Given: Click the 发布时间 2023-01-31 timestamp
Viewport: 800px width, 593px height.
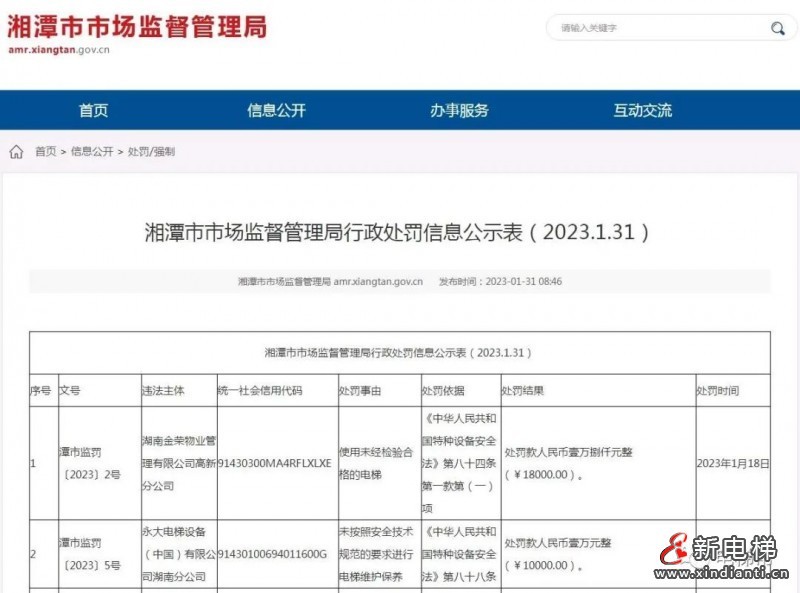Looking at the screenshot, I should (x=501, y=282).
